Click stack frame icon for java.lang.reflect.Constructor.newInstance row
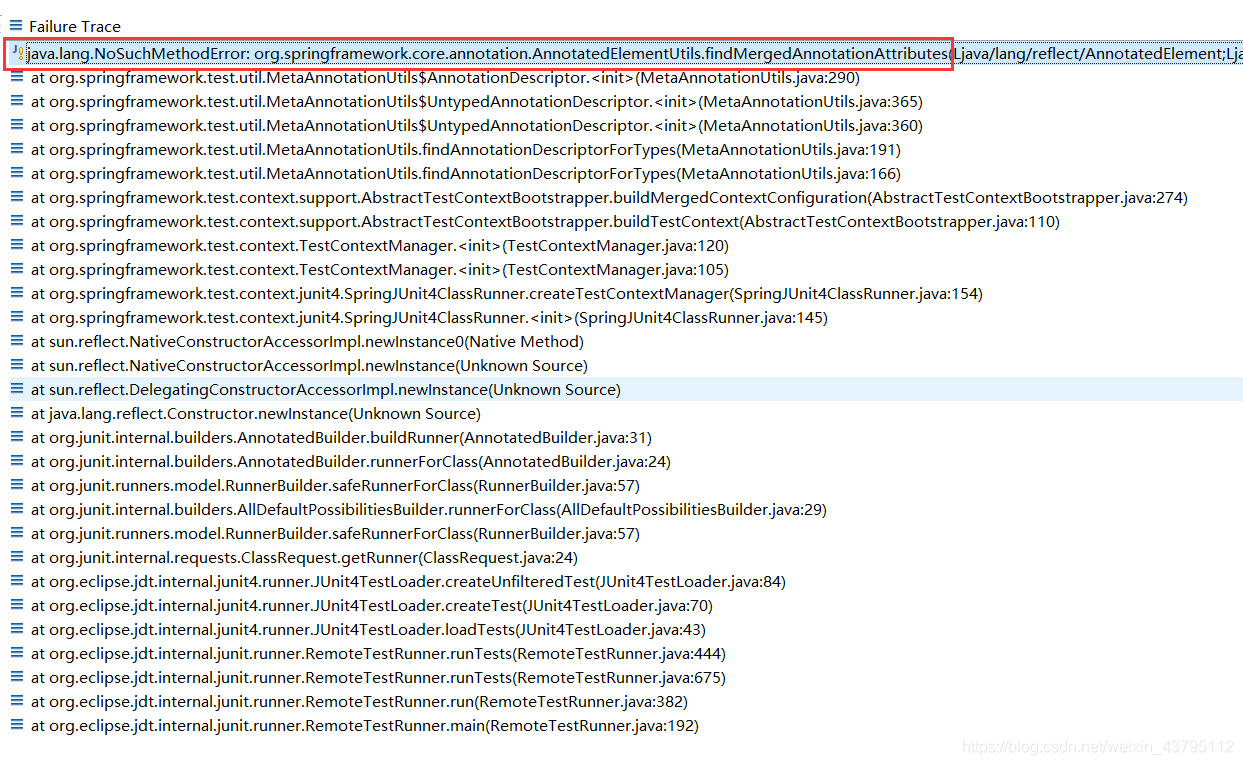Screen dimensions: 1243x765 (16, 413)
